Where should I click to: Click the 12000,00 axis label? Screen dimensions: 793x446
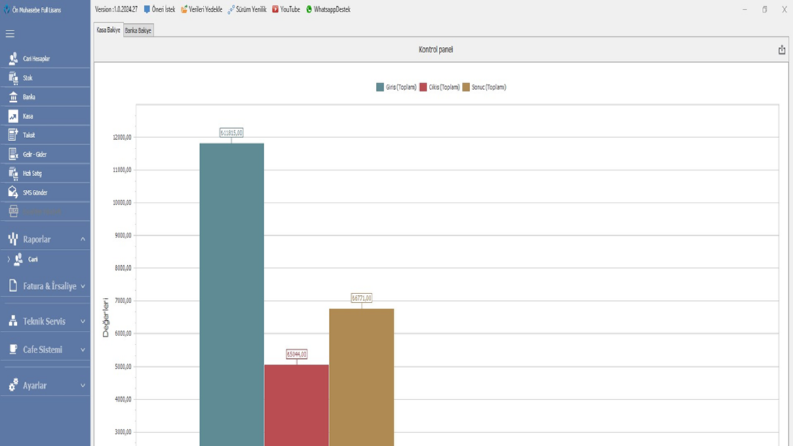click(x=122, y=137)
